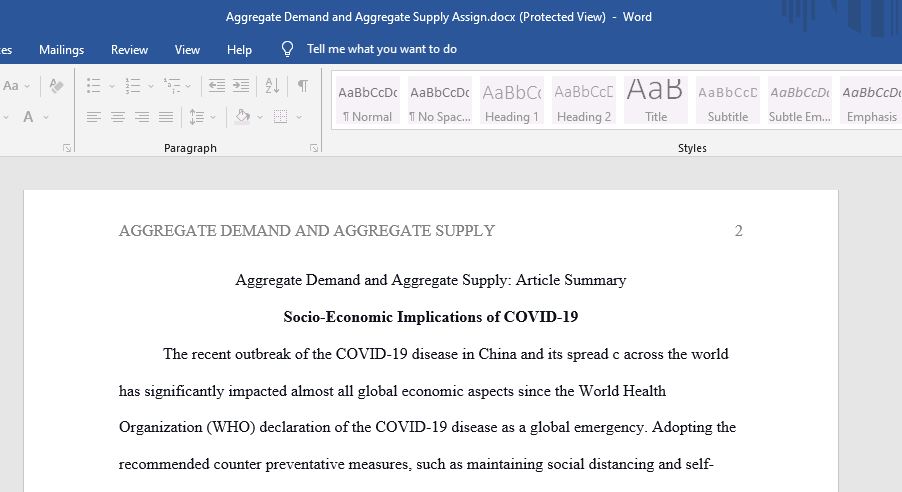
Task: Expand multilevel list dropdown arrow
Action: tap(188, 86)
